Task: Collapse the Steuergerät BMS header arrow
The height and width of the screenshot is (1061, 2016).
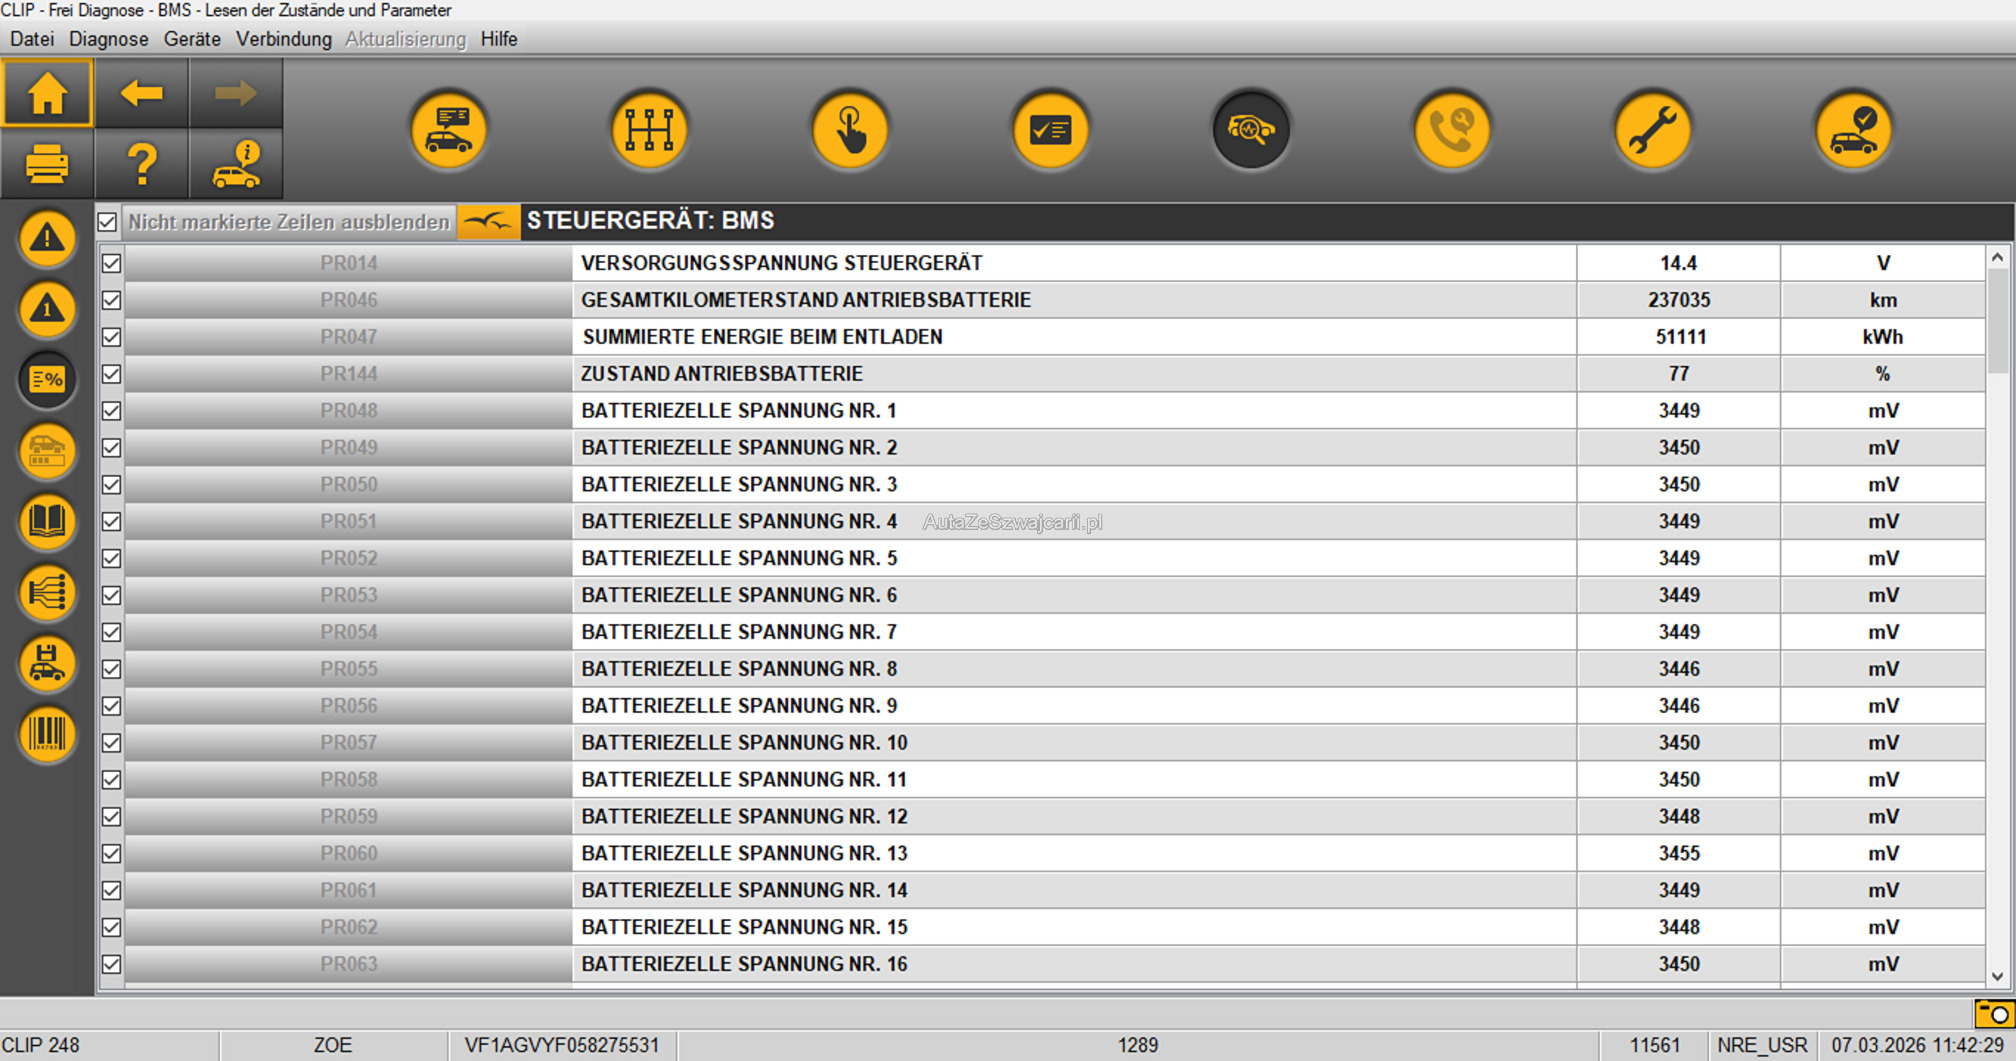Action: [488, 222]
